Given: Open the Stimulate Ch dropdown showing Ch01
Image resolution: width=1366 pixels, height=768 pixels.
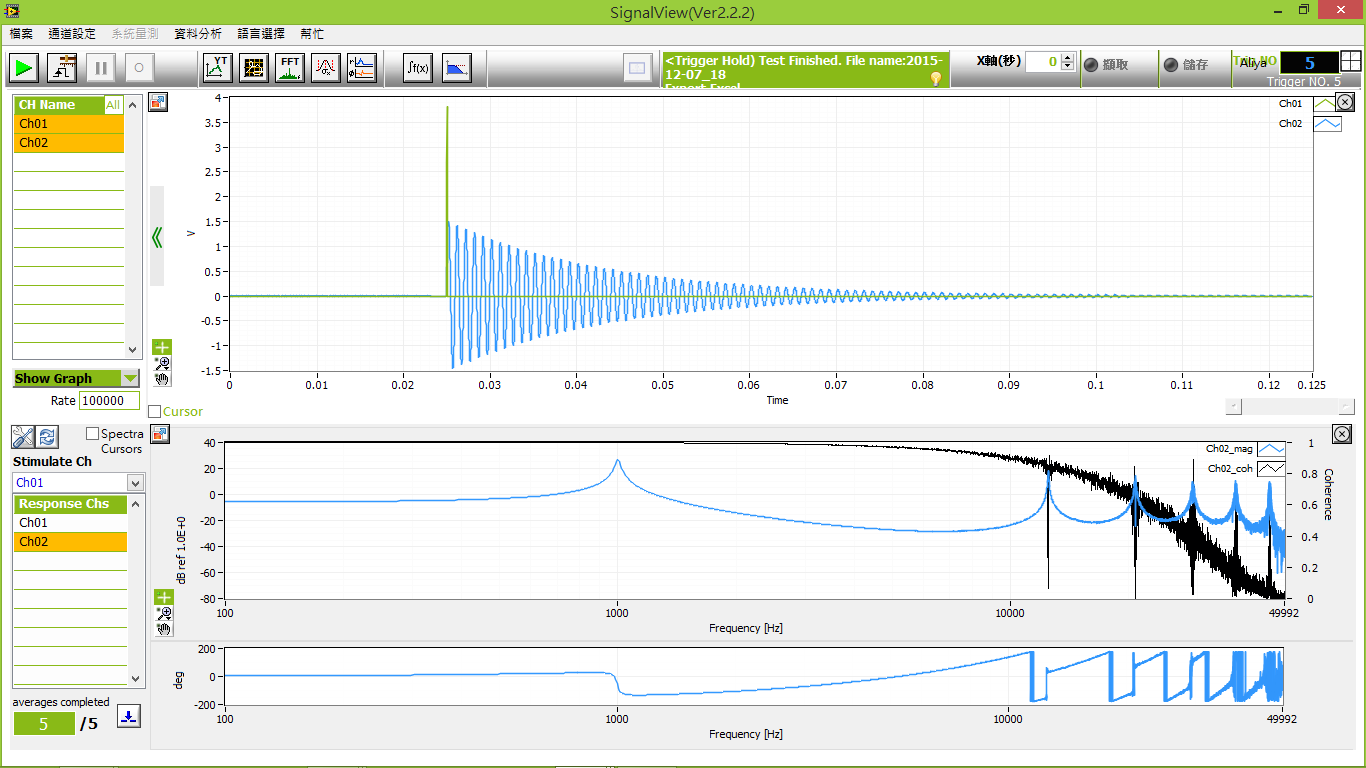Looking at the screenshot, I should 79,482.
